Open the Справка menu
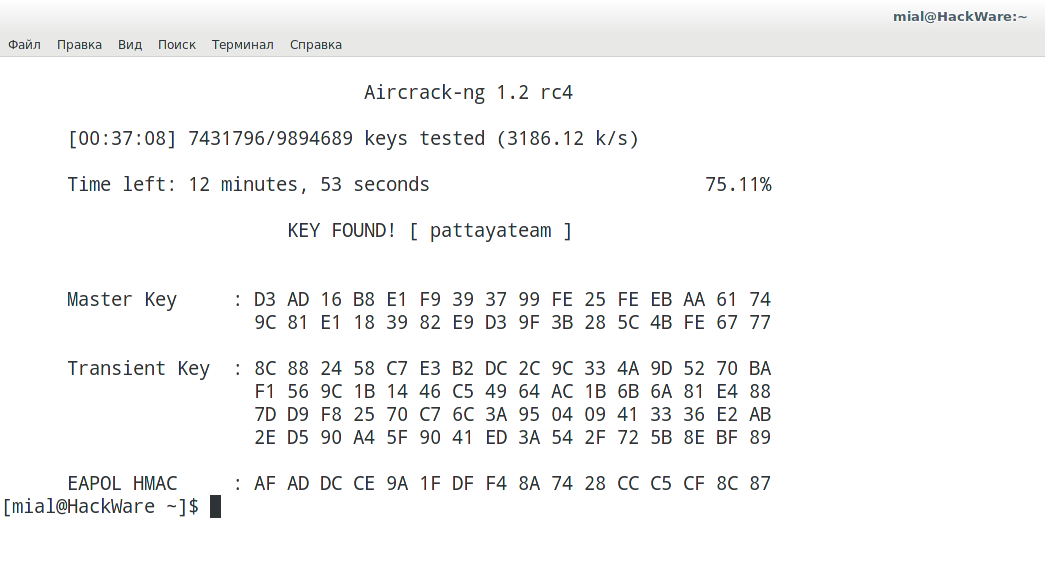Image resolution: width=1045 pixels, height=582 pixels. 316,45
